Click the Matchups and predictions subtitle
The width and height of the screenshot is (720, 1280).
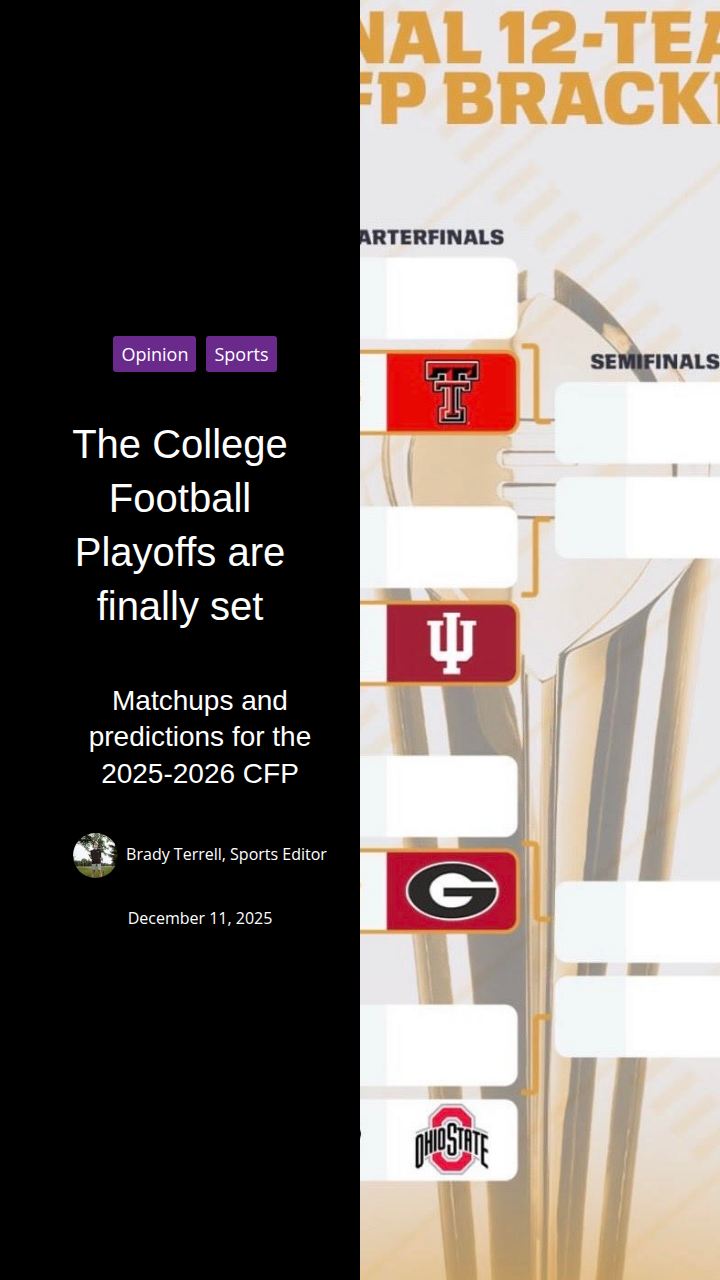pos(200,737)
